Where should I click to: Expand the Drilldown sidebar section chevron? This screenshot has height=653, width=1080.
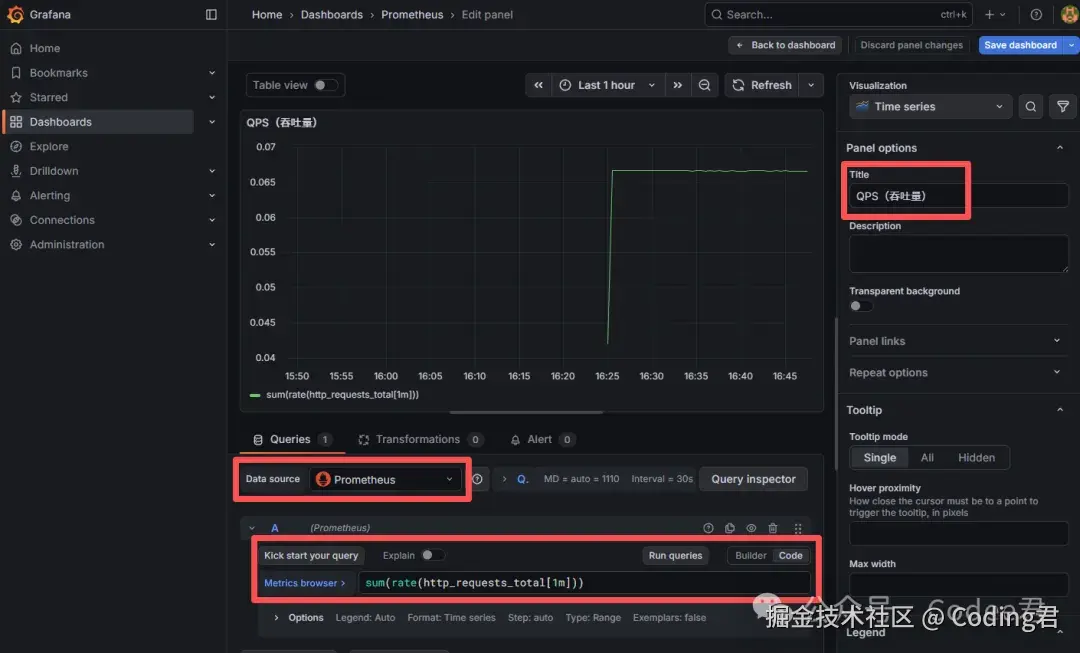click(x=212, y=171)
